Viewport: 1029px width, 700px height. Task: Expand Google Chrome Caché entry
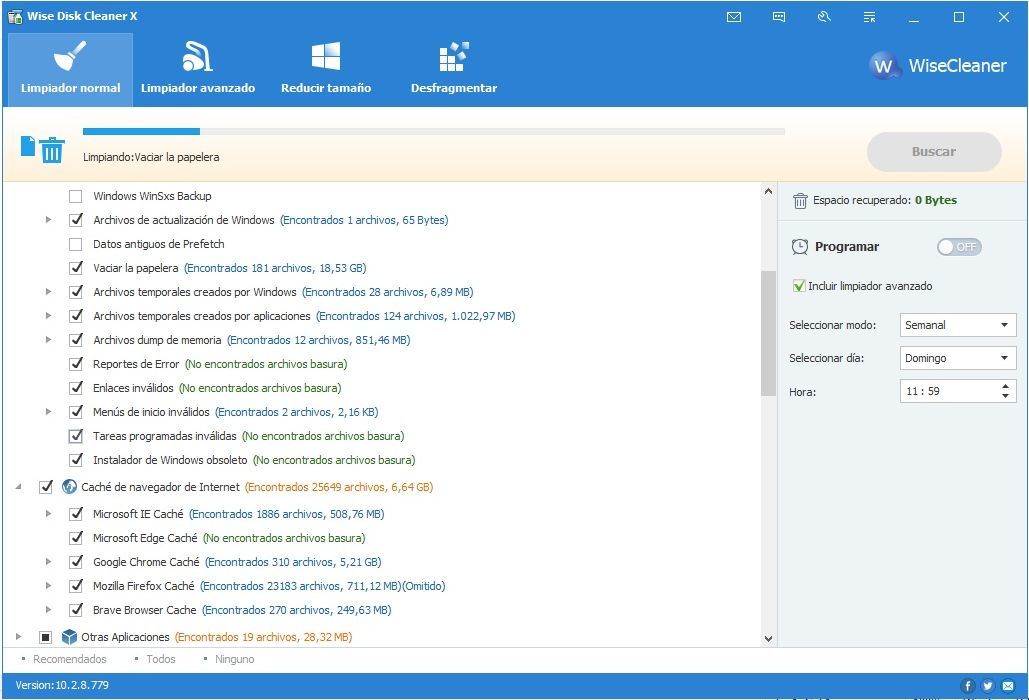tap(49, 562)
